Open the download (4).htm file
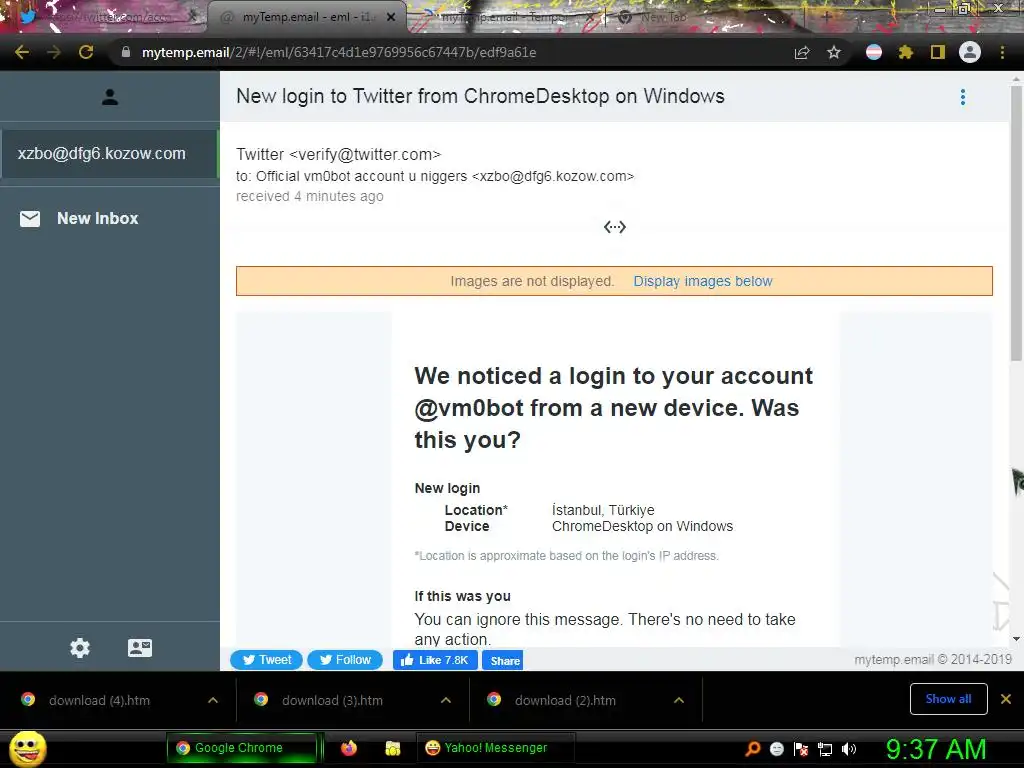Viewport: 1024px width, 768px height. click(99, 700)
